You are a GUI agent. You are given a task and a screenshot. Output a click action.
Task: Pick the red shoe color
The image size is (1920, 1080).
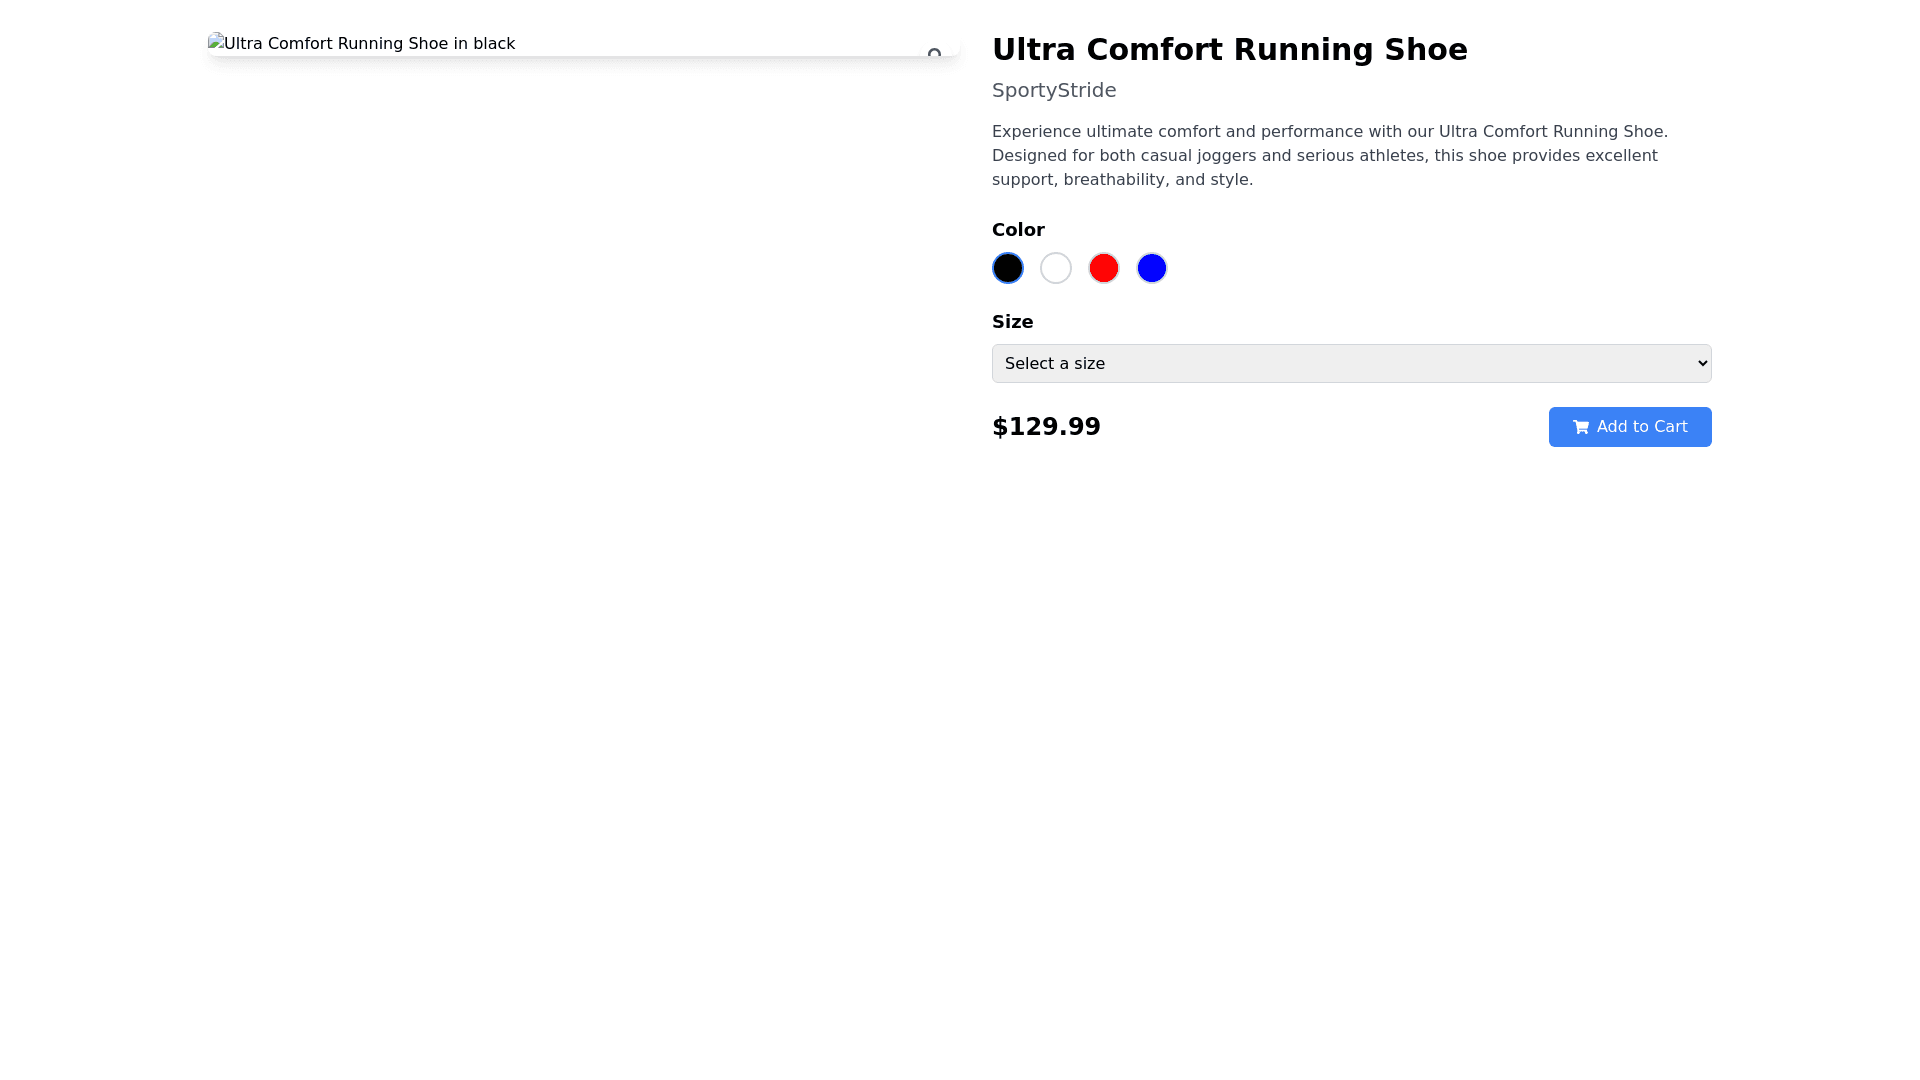point(1104,268)
